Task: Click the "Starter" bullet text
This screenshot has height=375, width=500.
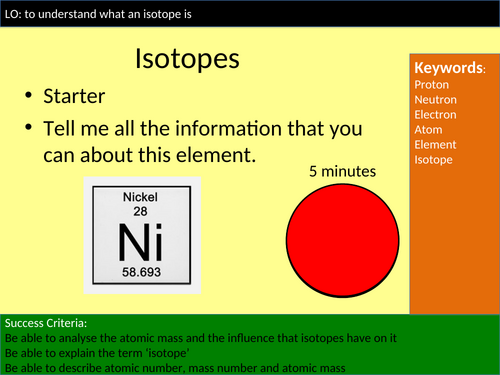Action: coord(74,96)
